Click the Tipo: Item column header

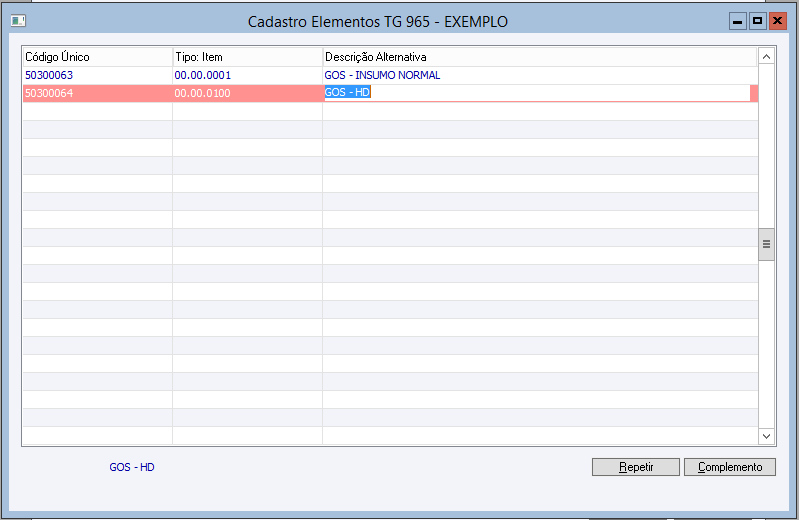pos(247,57)
